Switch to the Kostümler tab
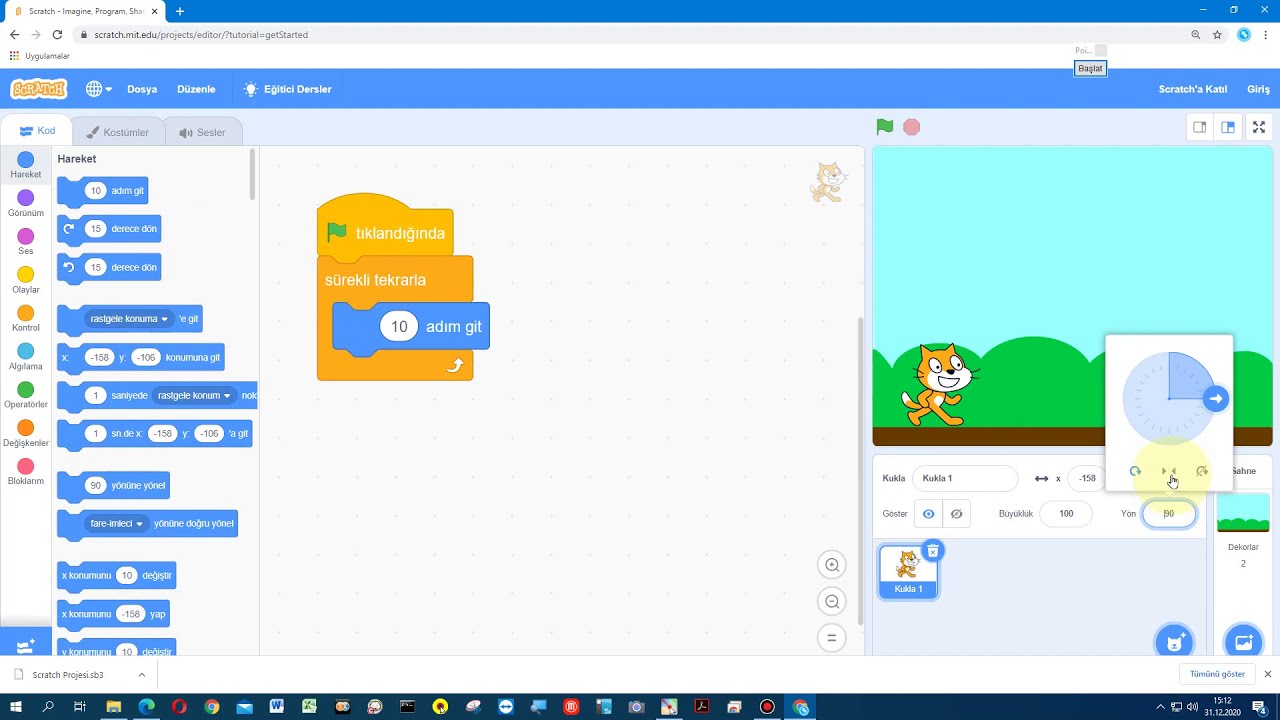Viewport: 1280px width, 720px height. point(118,132)
